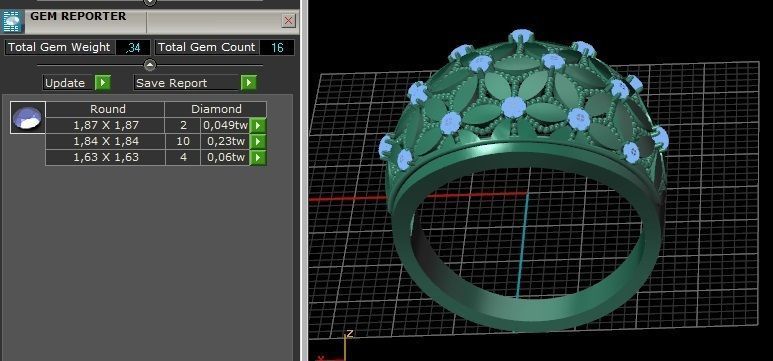This screenshot has width=773, height=361.
Task: Click quantity 4 in the 1,63 row
Action: 183,157
